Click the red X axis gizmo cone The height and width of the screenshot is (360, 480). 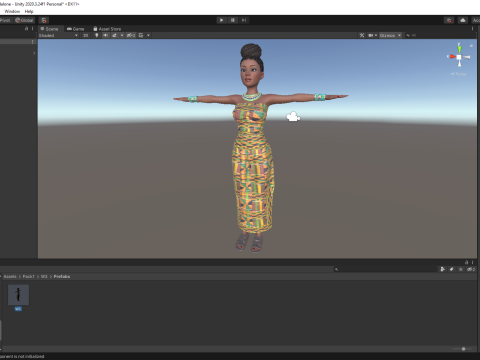tap(452, 57)
